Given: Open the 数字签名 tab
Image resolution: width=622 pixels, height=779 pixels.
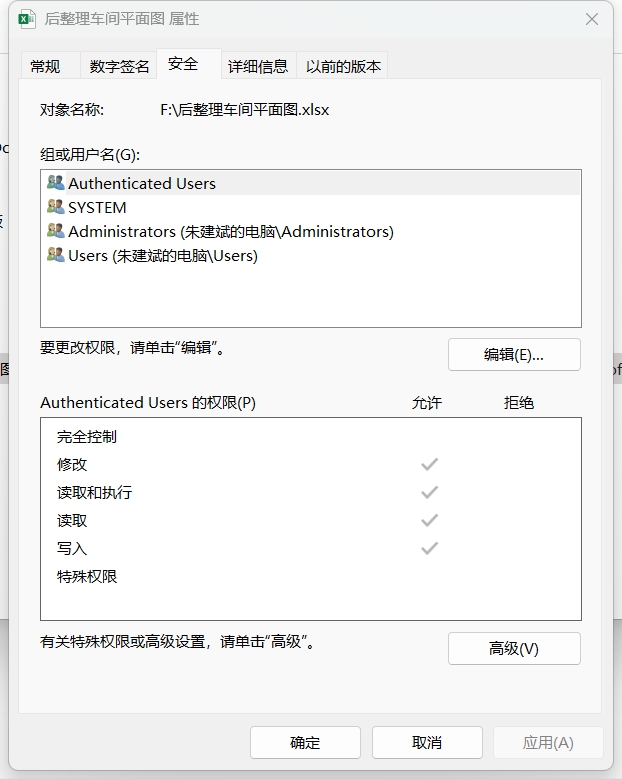Looking at the screenshot, I should [x=119, y=66].
